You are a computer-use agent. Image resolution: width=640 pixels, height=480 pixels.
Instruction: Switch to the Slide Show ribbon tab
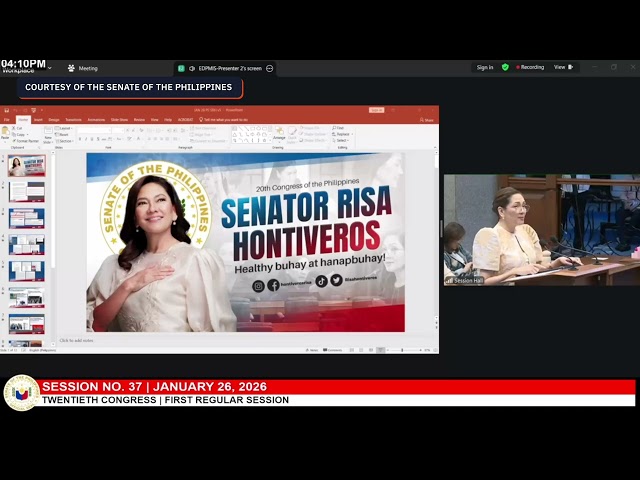[x=119, y=120]
